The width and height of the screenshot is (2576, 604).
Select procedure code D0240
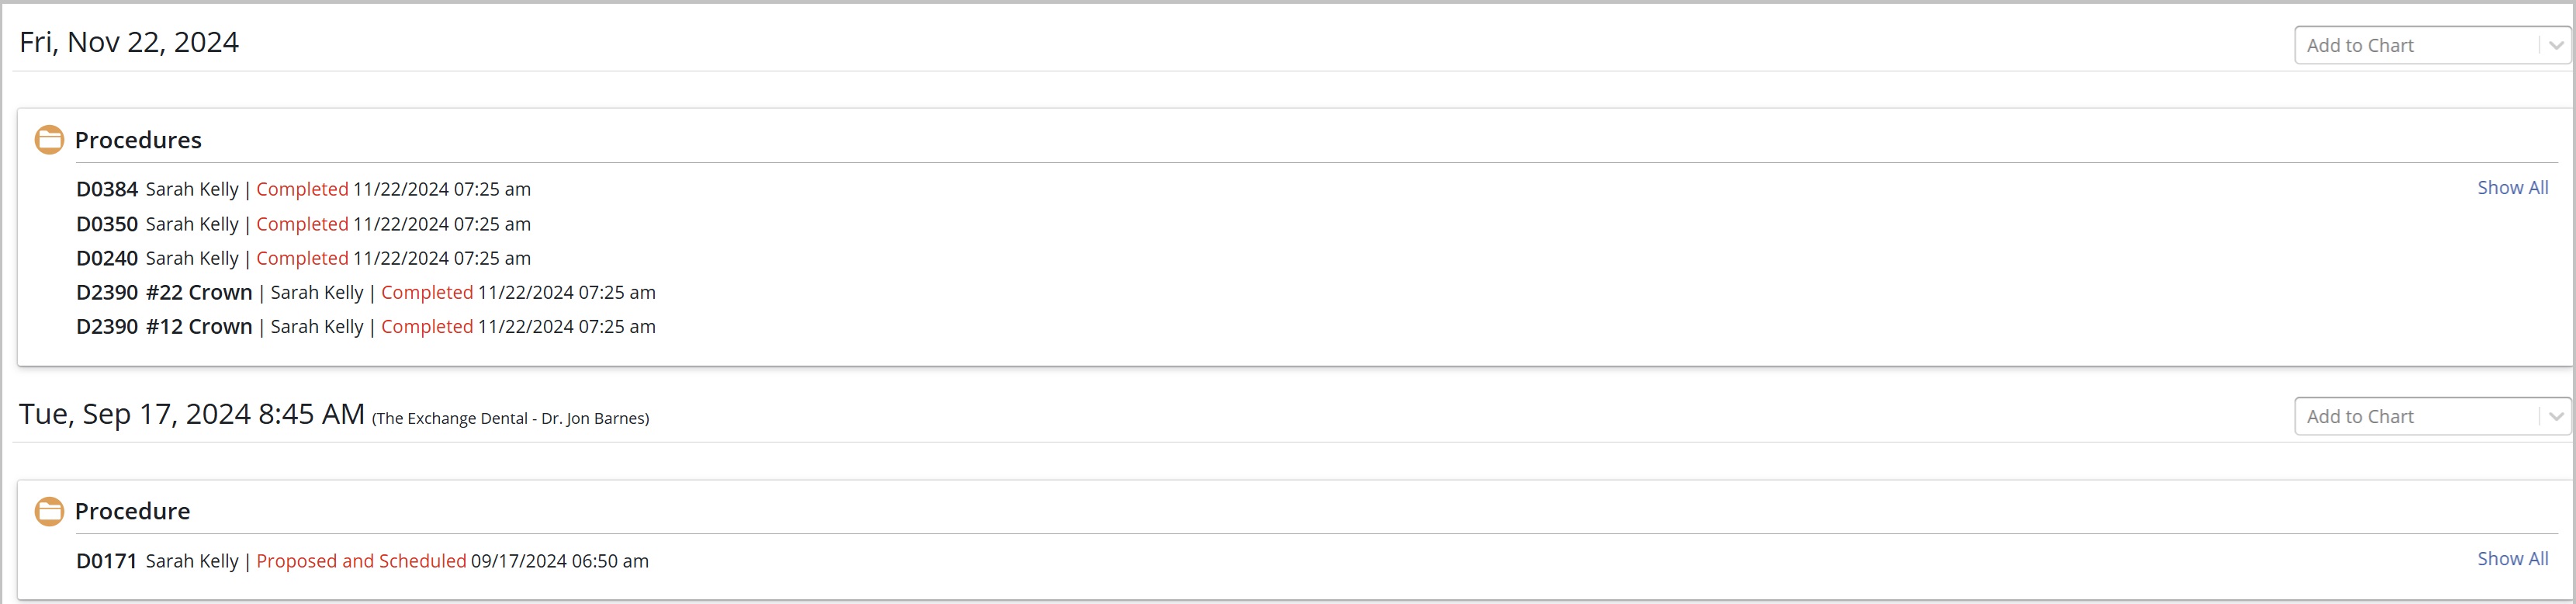point(107,258)
